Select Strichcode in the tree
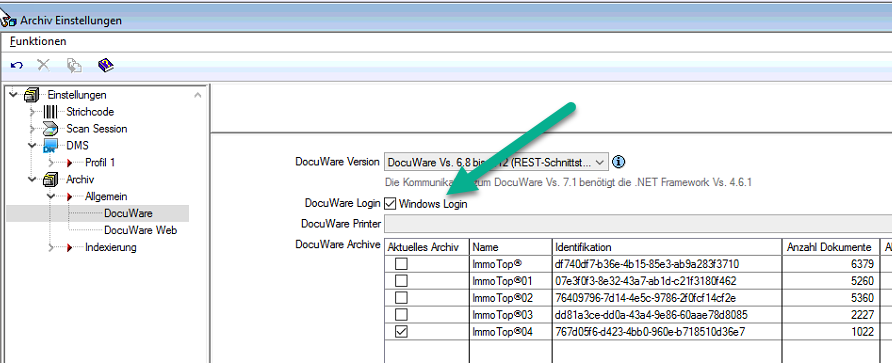892x363 pixels. pyautogui.click(x=90, y=112)
